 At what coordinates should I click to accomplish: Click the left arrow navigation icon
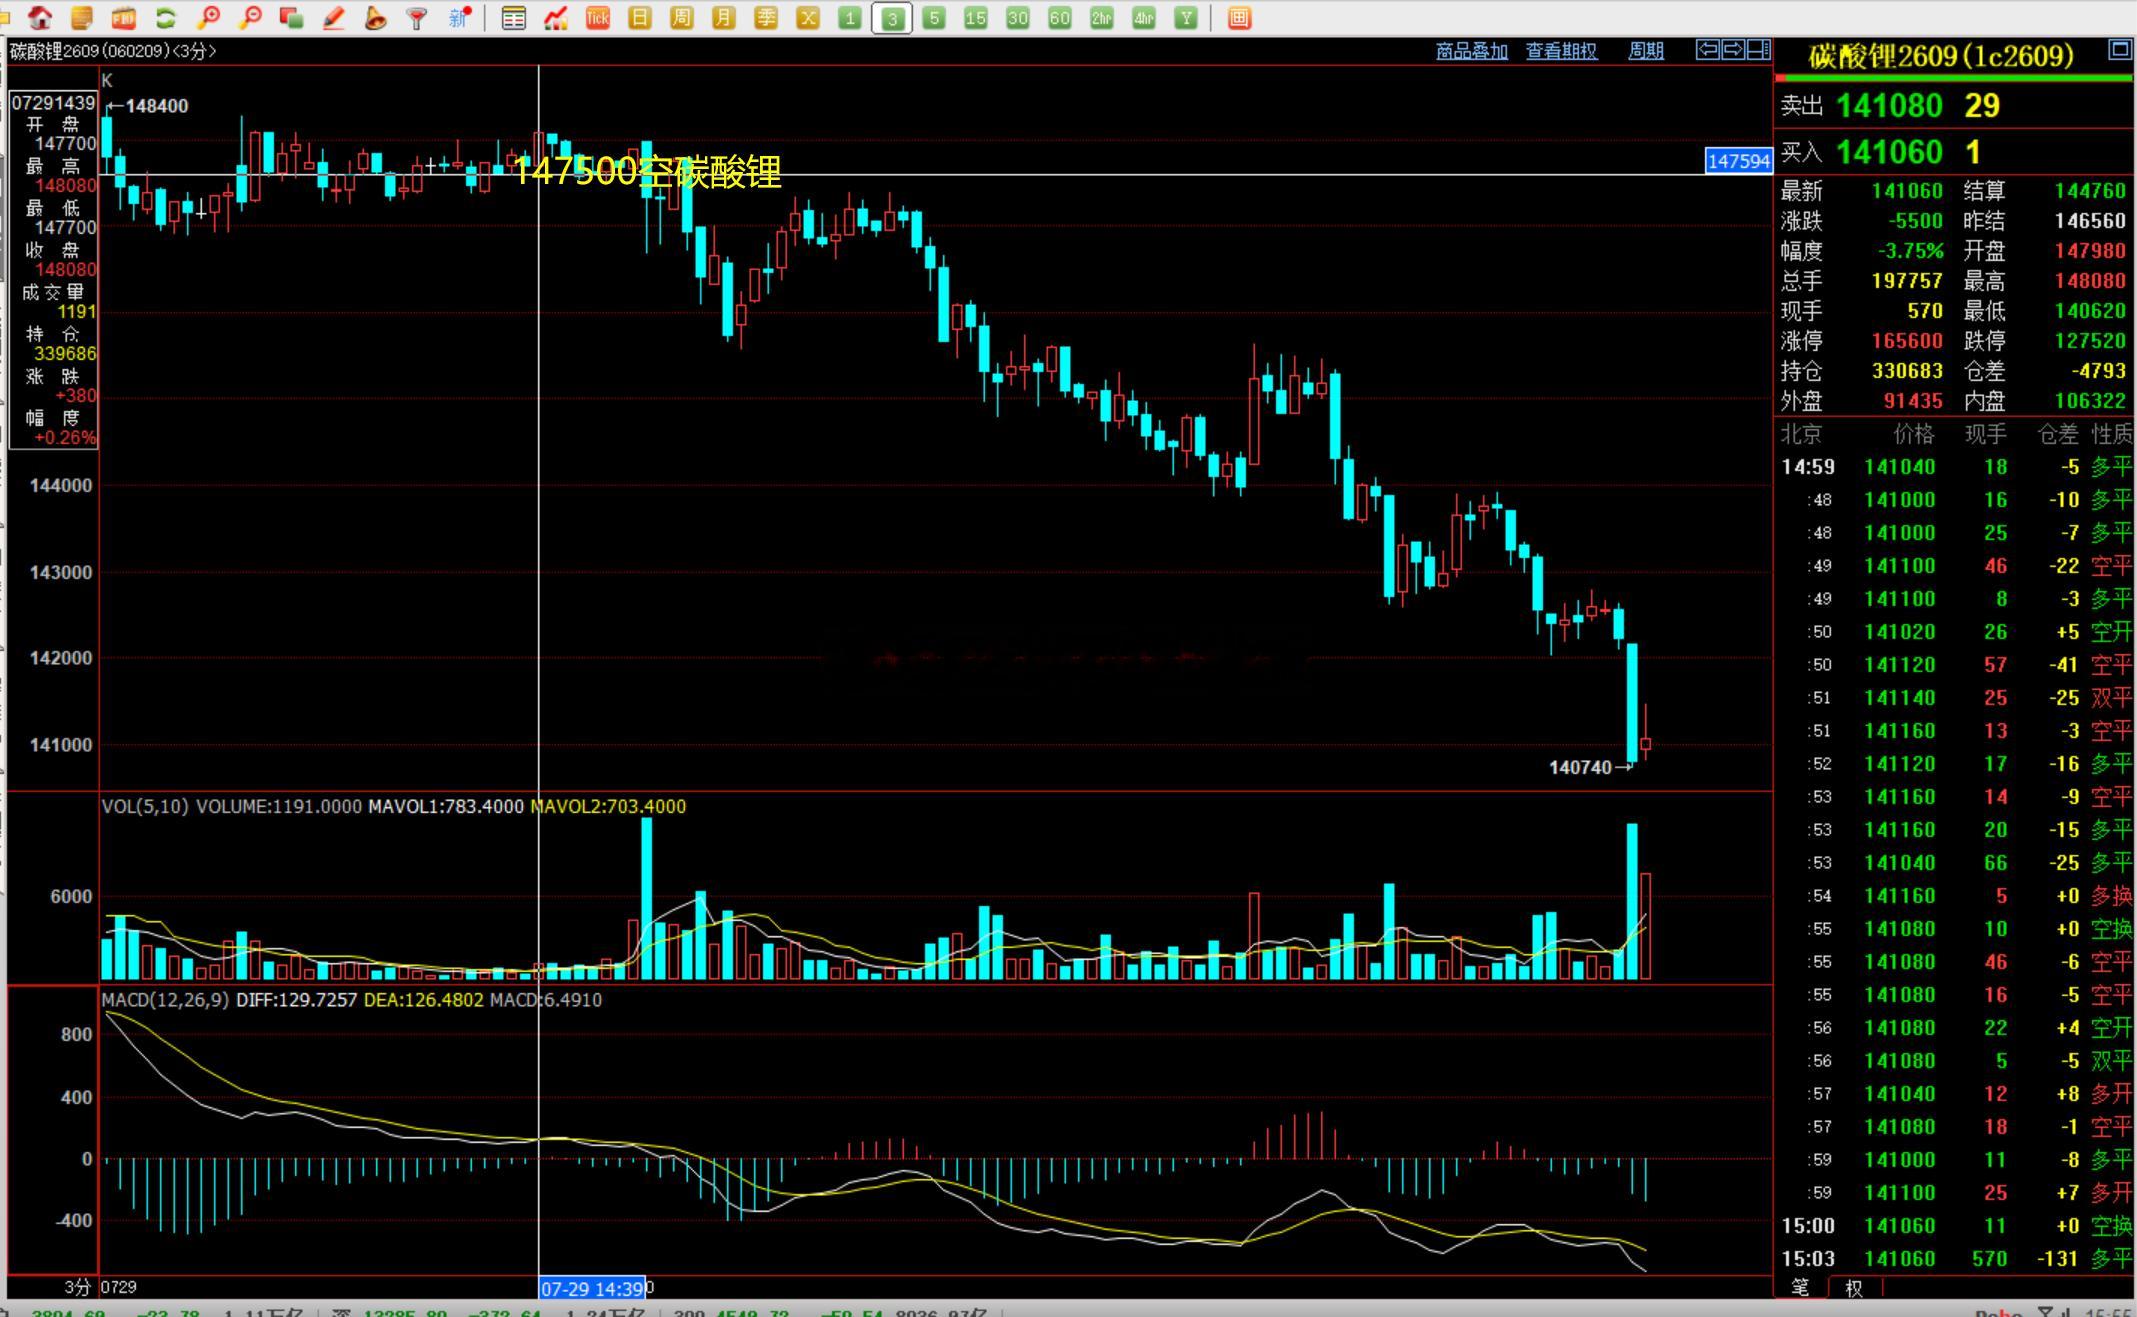click(1708, 49)
